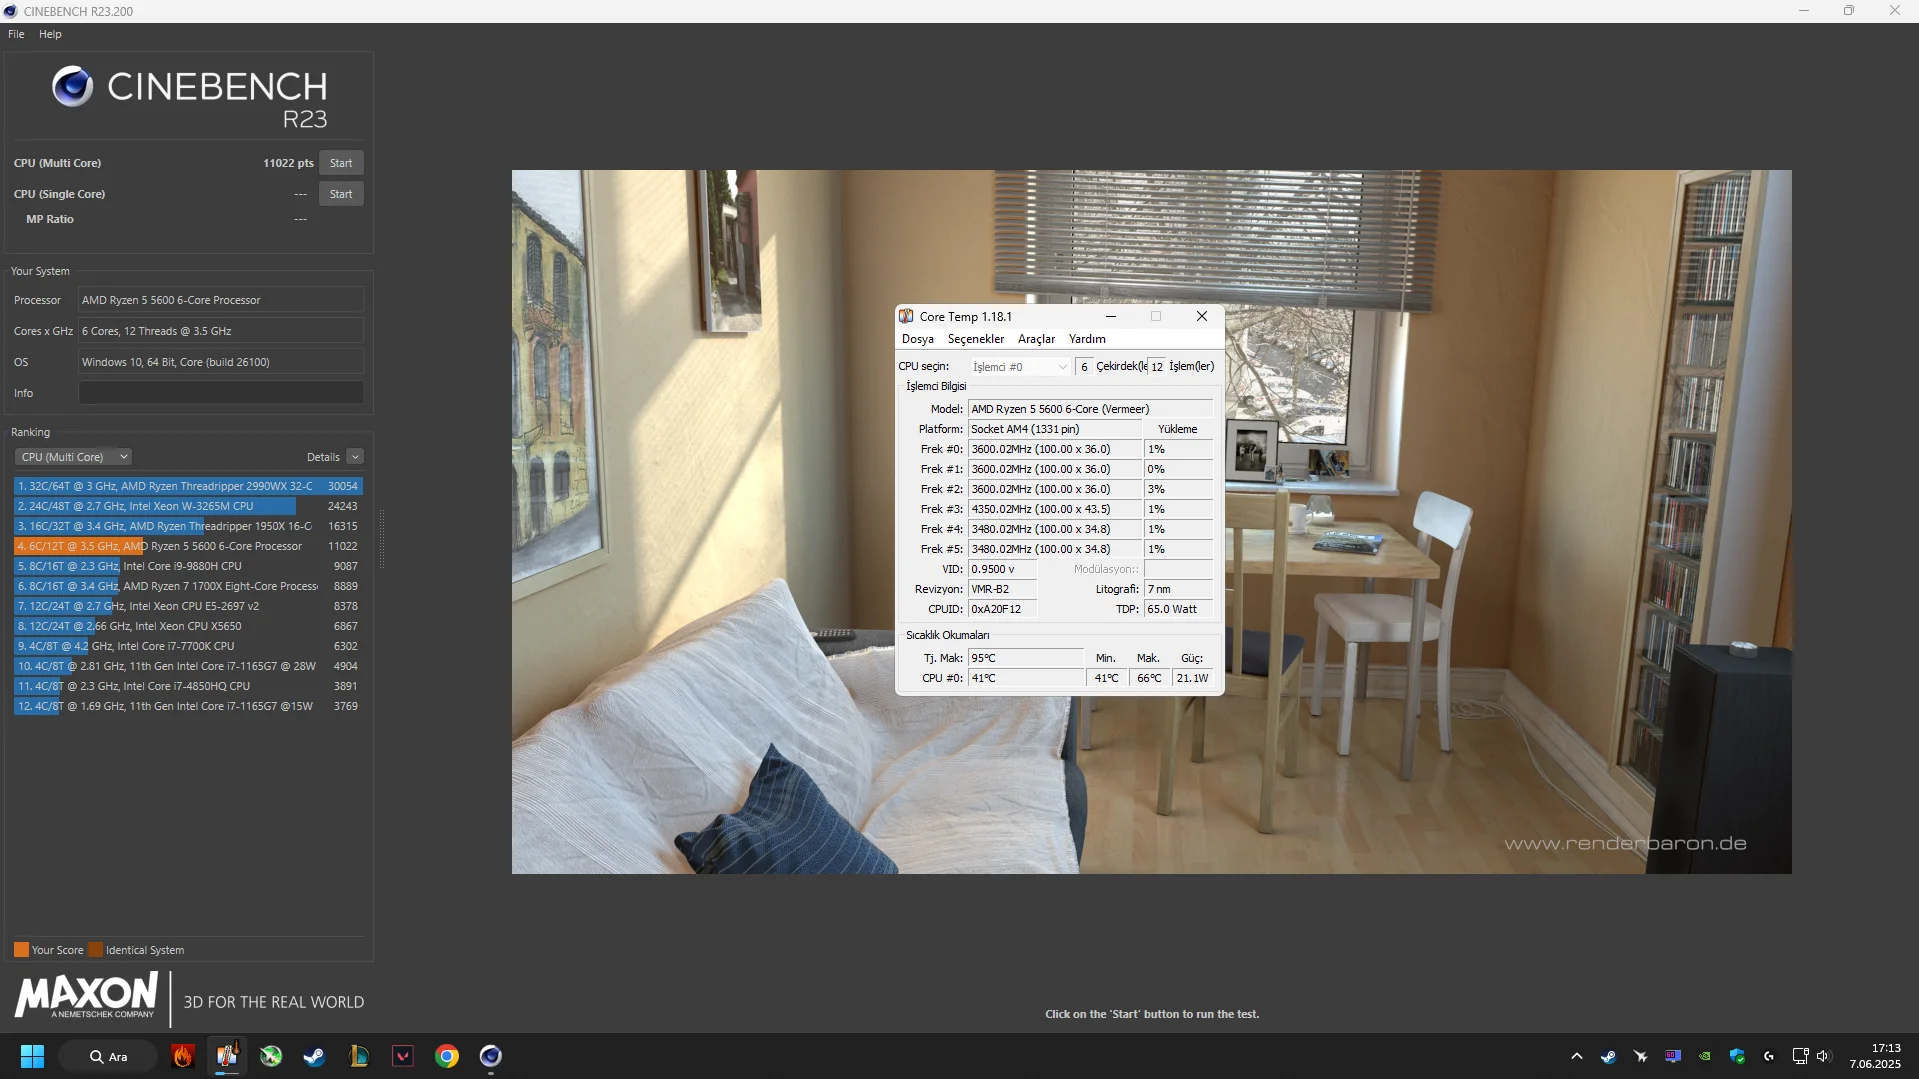Select the Xeon W-3265M ranking row

click(x=188, y=506)
